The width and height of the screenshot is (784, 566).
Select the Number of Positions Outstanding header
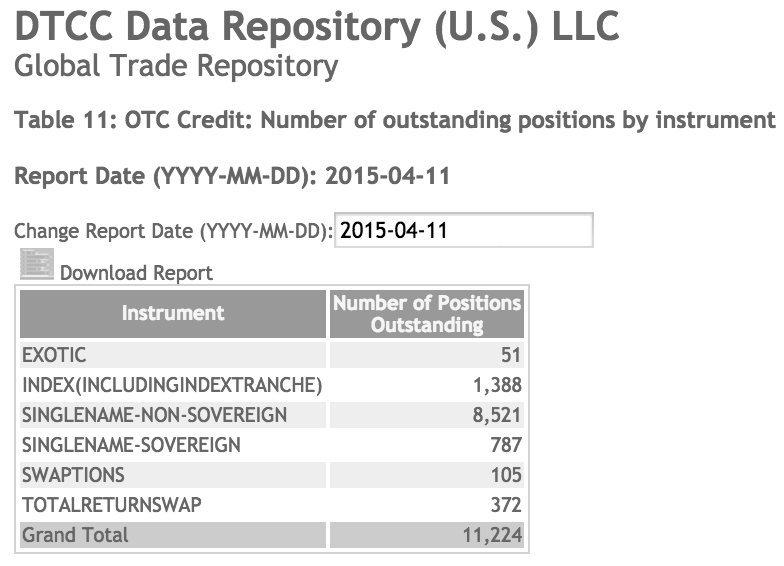point(426,314)
